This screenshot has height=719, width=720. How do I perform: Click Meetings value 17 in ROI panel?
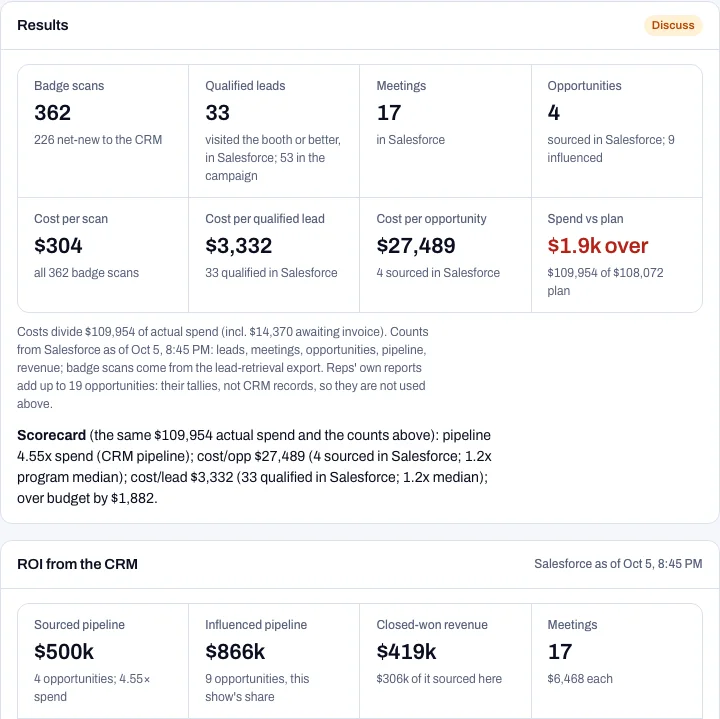click(x=560, y=652)
